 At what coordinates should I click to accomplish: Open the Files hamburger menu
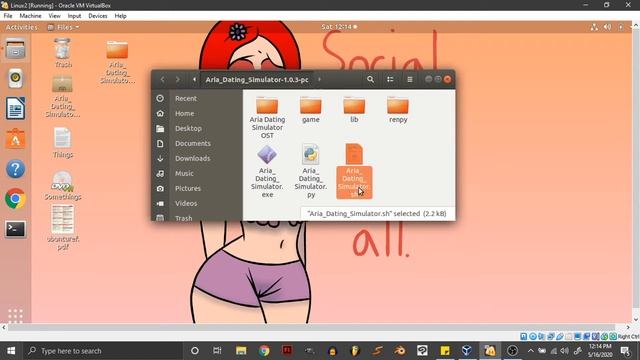410,80
